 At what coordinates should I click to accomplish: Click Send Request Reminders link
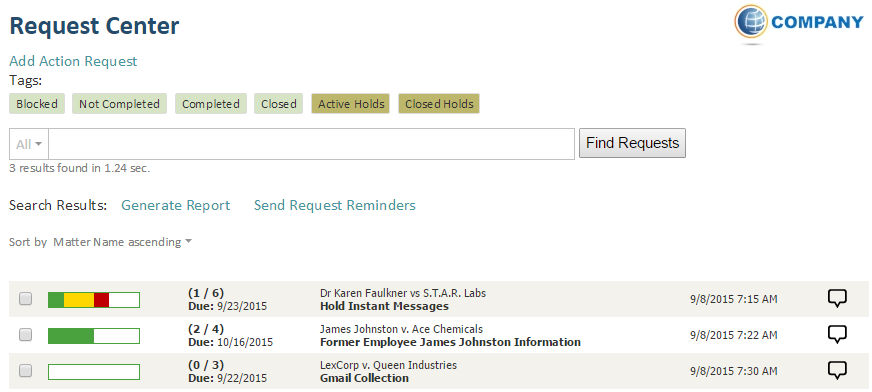pyautogui.click(x=335, y=205)
